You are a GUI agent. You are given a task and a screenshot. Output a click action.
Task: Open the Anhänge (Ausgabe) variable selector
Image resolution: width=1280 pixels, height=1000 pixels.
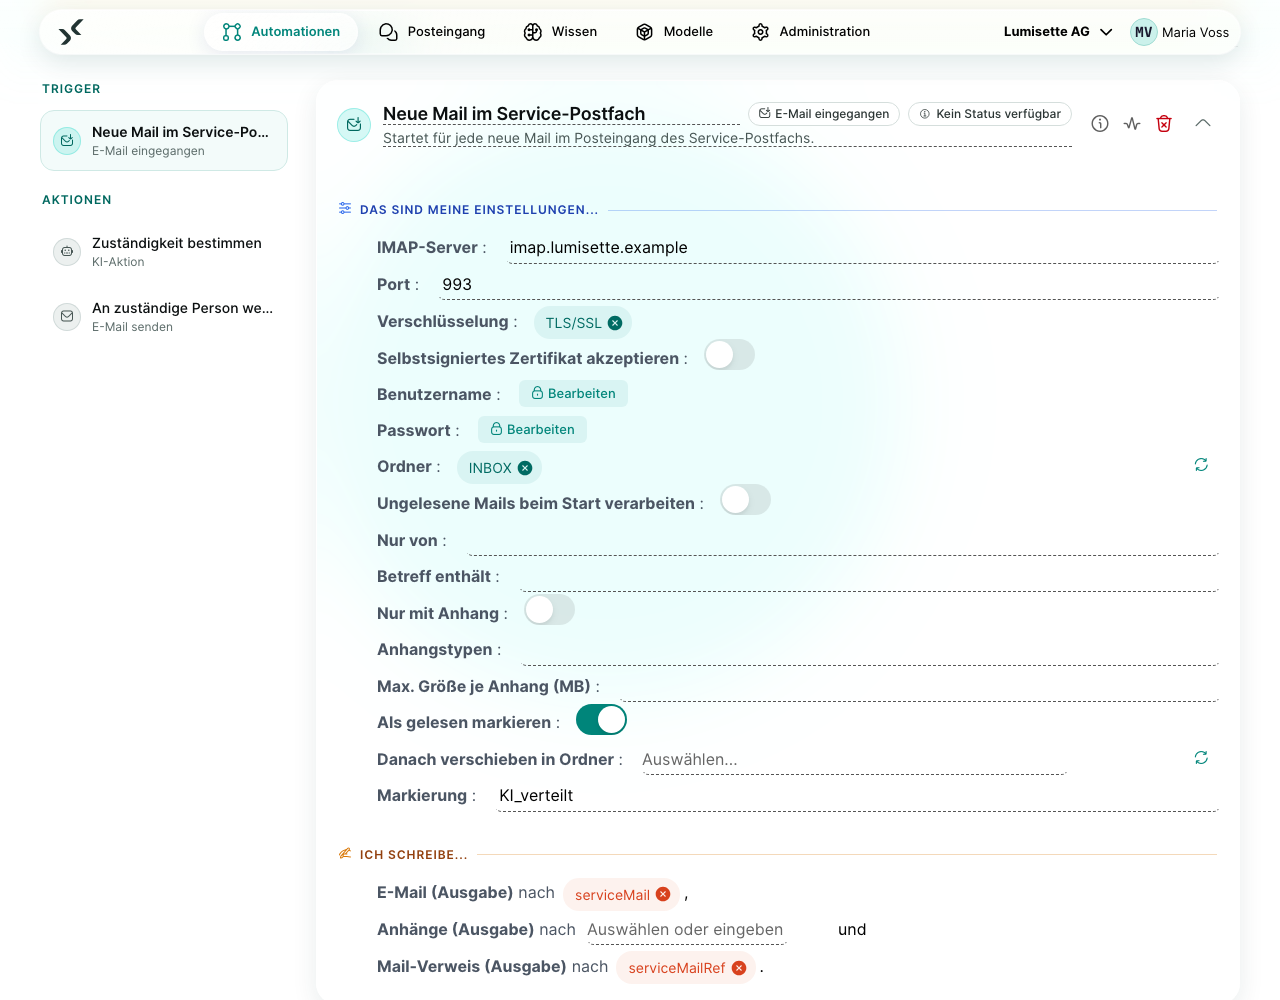click(x=686, y=930)
